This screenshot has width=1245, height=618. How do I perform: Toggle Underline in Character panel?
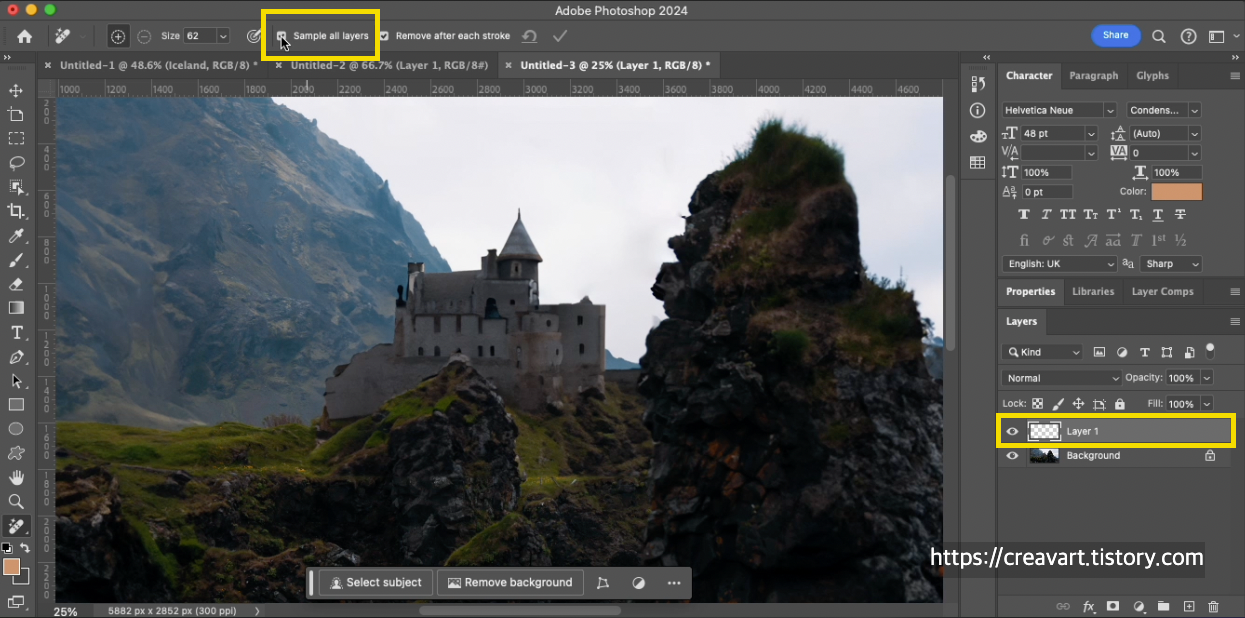click(x=1158, y=215)
